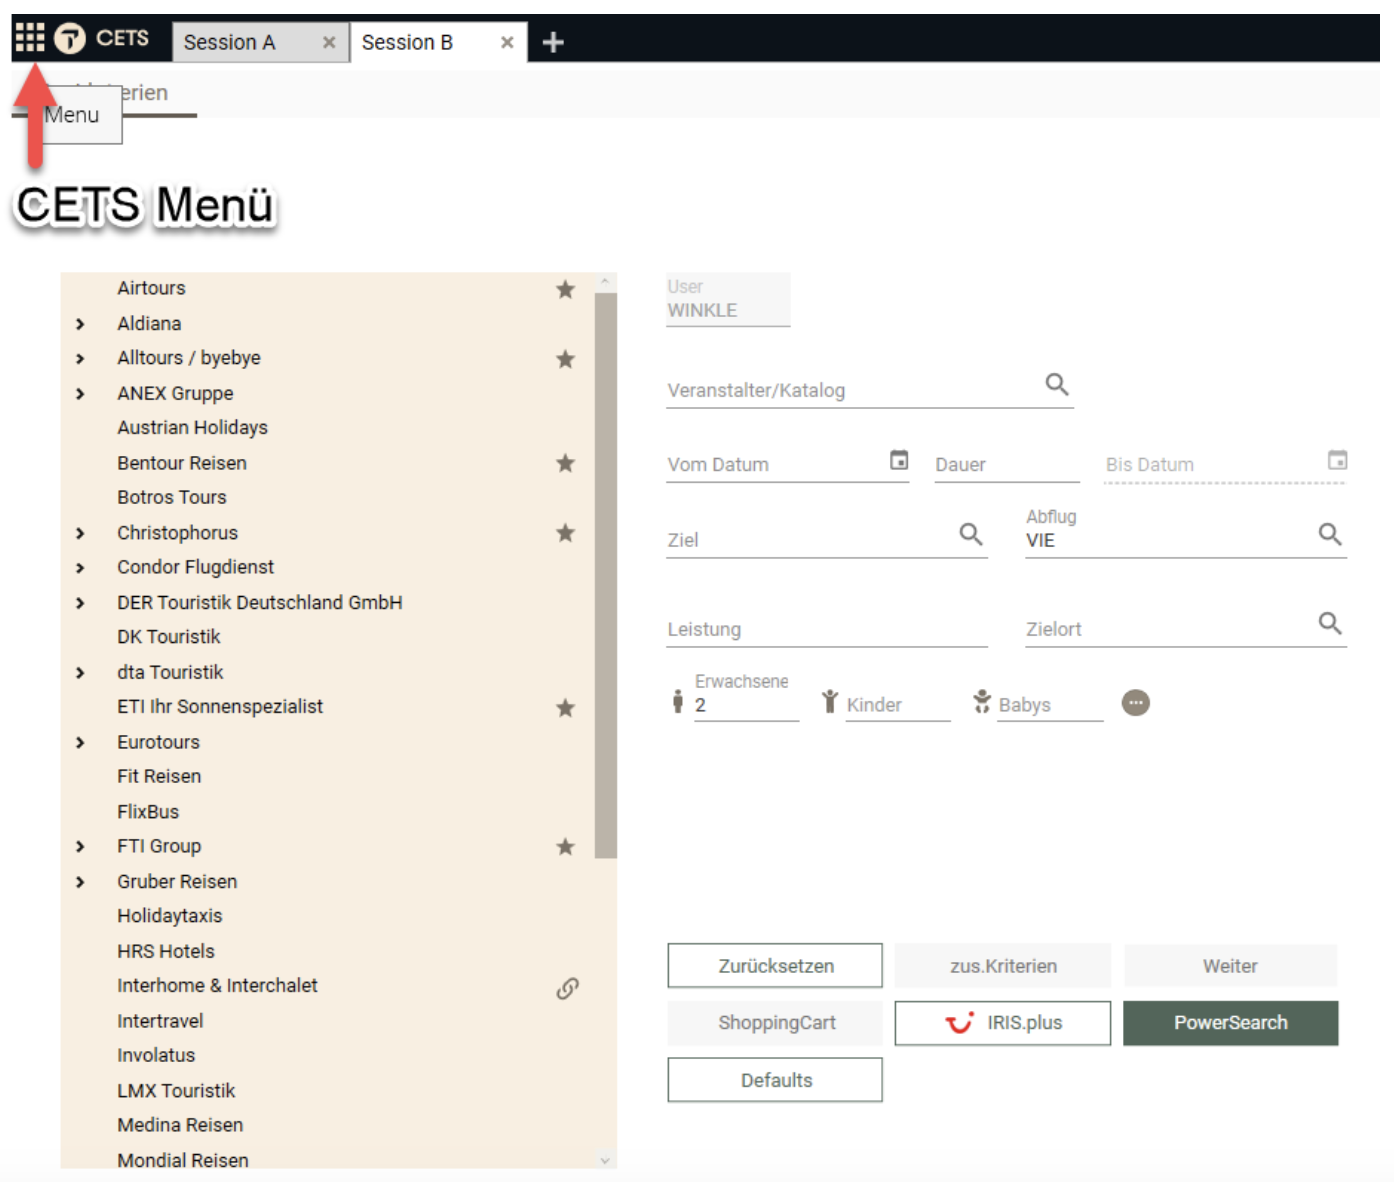
Task: Click the link icon next to Interhome & Interchalet
Action: pos(567,988)
